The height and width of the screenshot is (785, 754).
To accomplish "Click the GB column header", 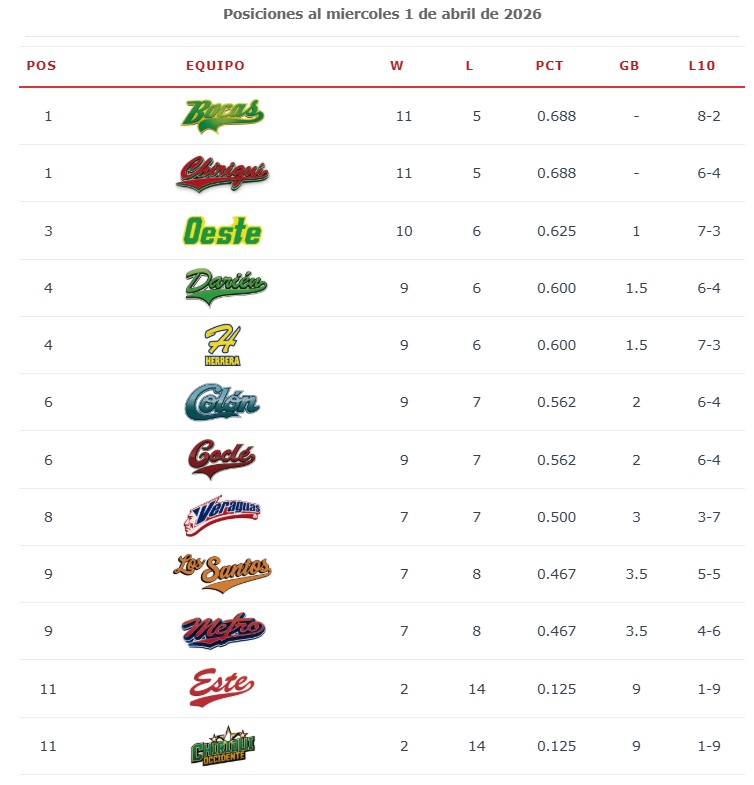I will coord(629,66).
